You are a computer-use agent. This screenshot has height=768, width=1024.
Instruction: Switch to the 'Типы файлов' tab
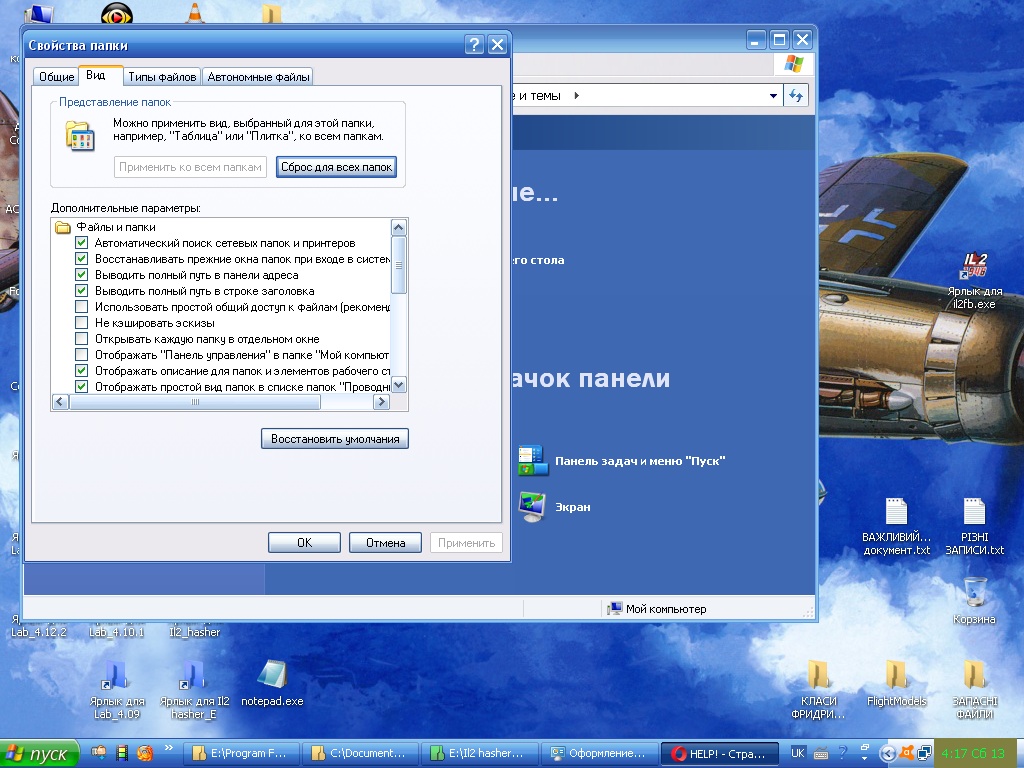click(162, 77)
